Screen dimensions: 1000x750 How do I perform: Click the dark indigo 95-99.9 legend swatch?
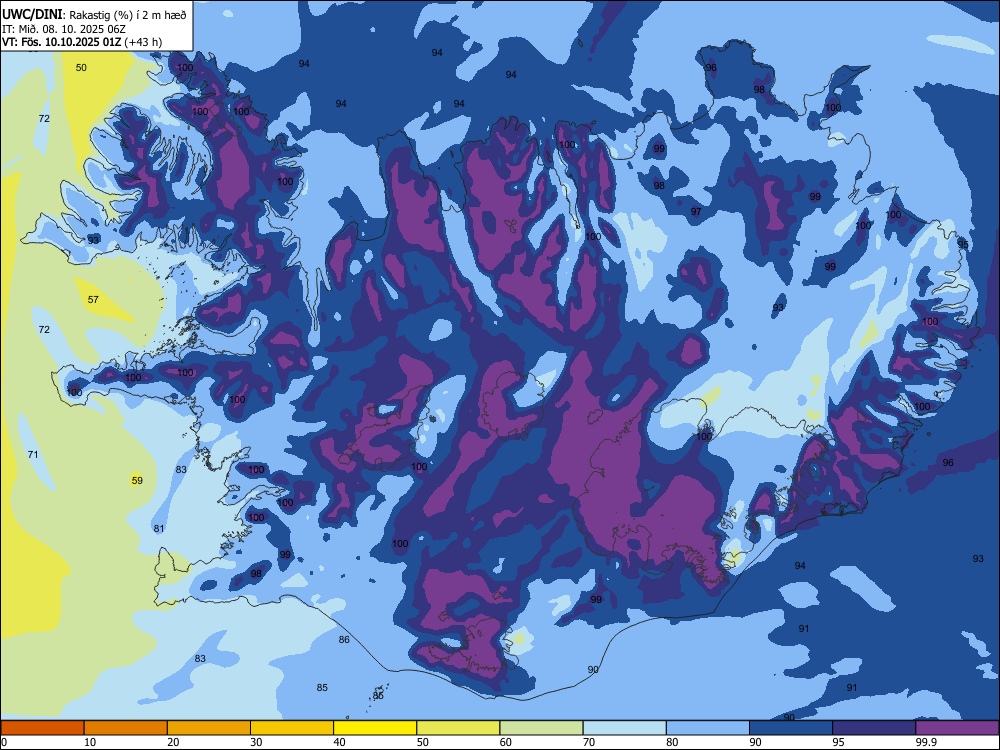point(874,728)
